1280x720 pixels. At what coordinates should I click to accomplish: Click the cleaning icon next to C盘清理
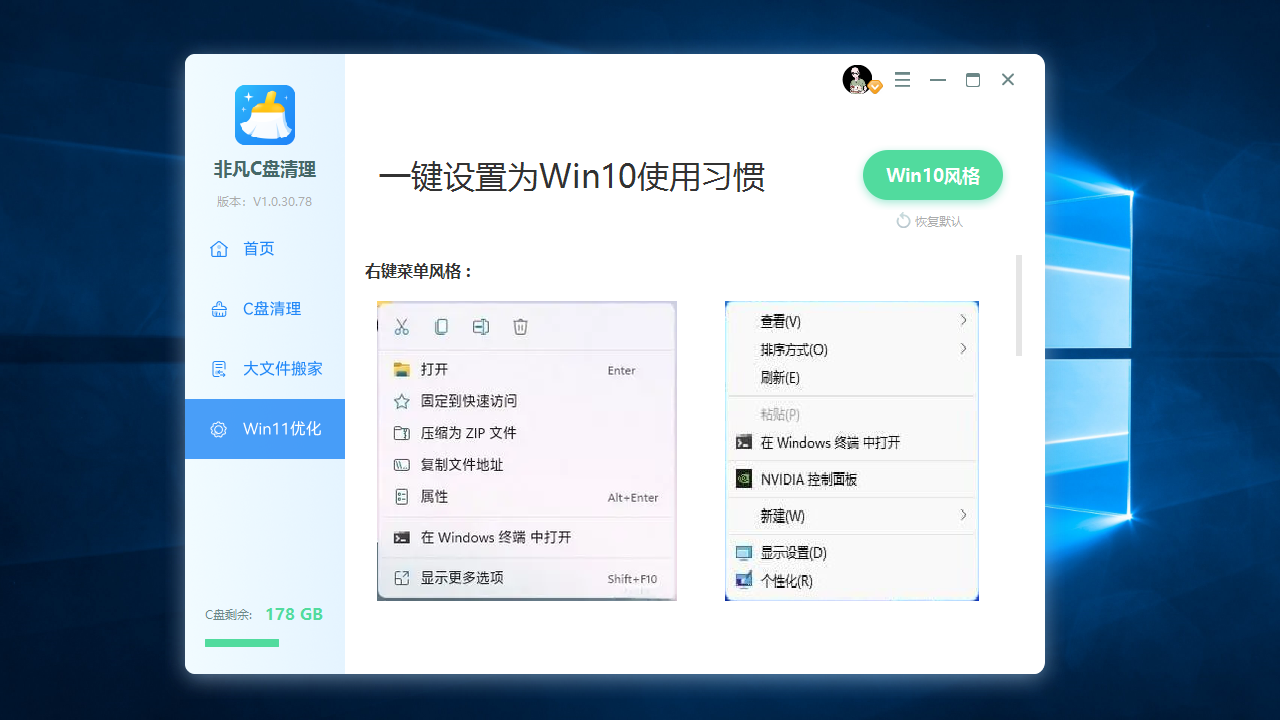218,308
